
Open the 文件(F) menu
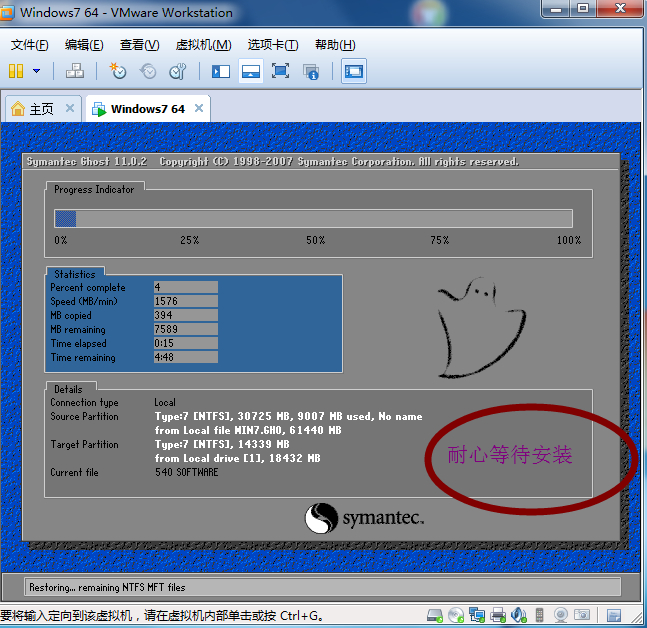coord(29,45)
